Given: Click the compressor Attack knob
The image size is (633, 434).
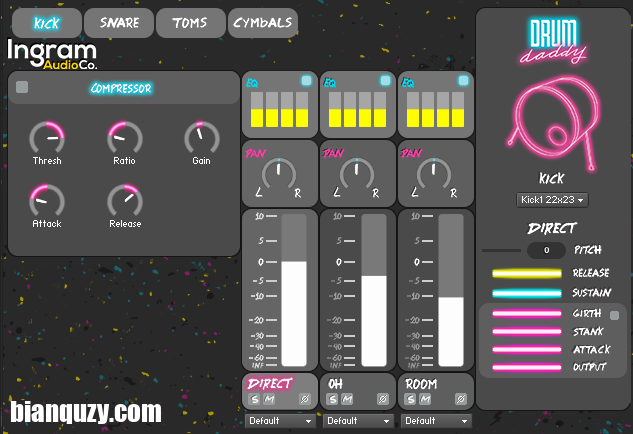Looking at the screenshot, I should pos(47,201).
